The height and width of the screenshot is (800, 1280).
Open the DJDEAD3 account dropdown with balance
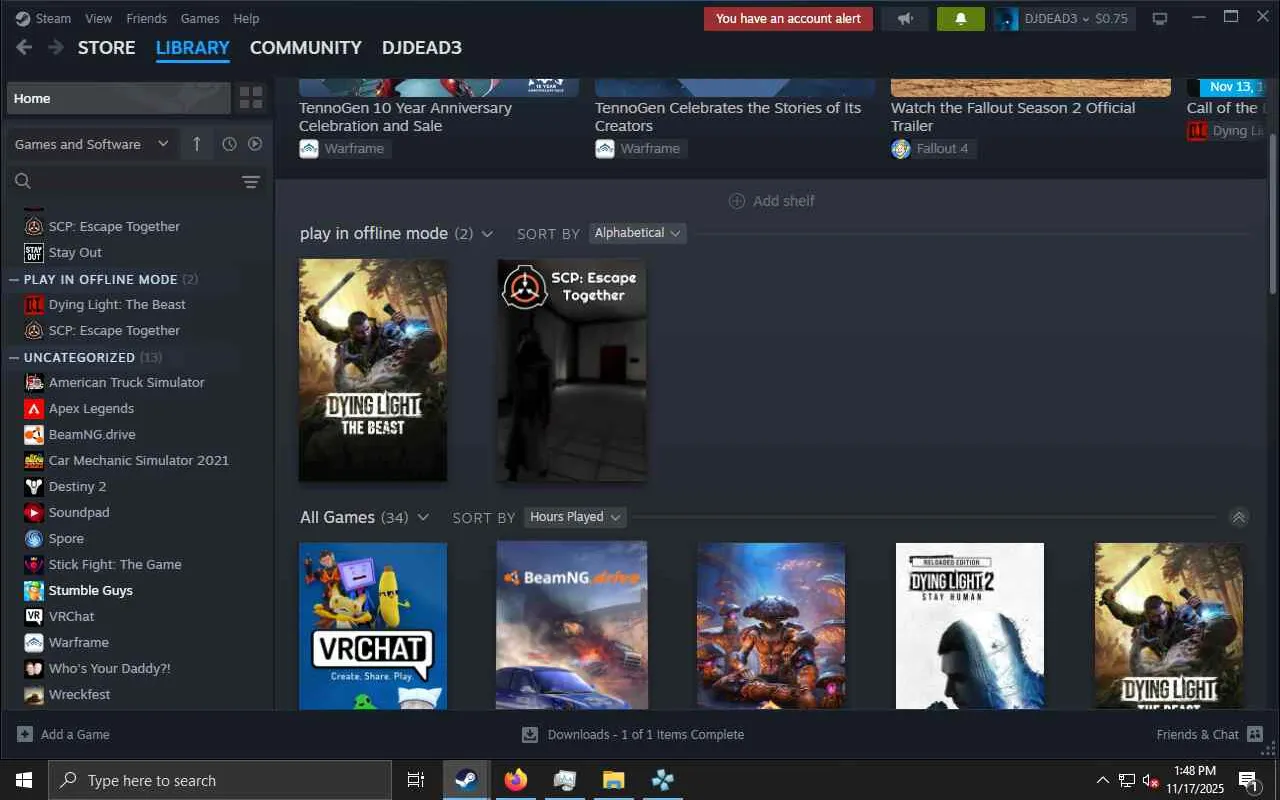[1065, 19]
